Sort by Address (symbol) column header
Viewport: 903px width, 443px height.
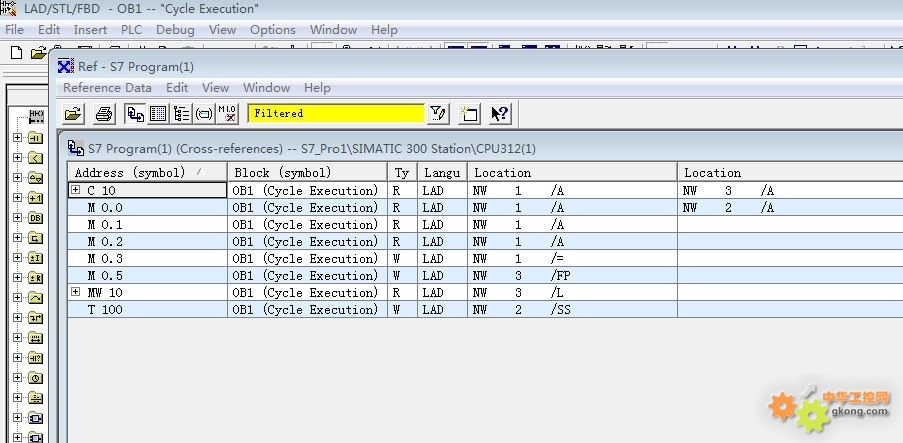point(147,172)
